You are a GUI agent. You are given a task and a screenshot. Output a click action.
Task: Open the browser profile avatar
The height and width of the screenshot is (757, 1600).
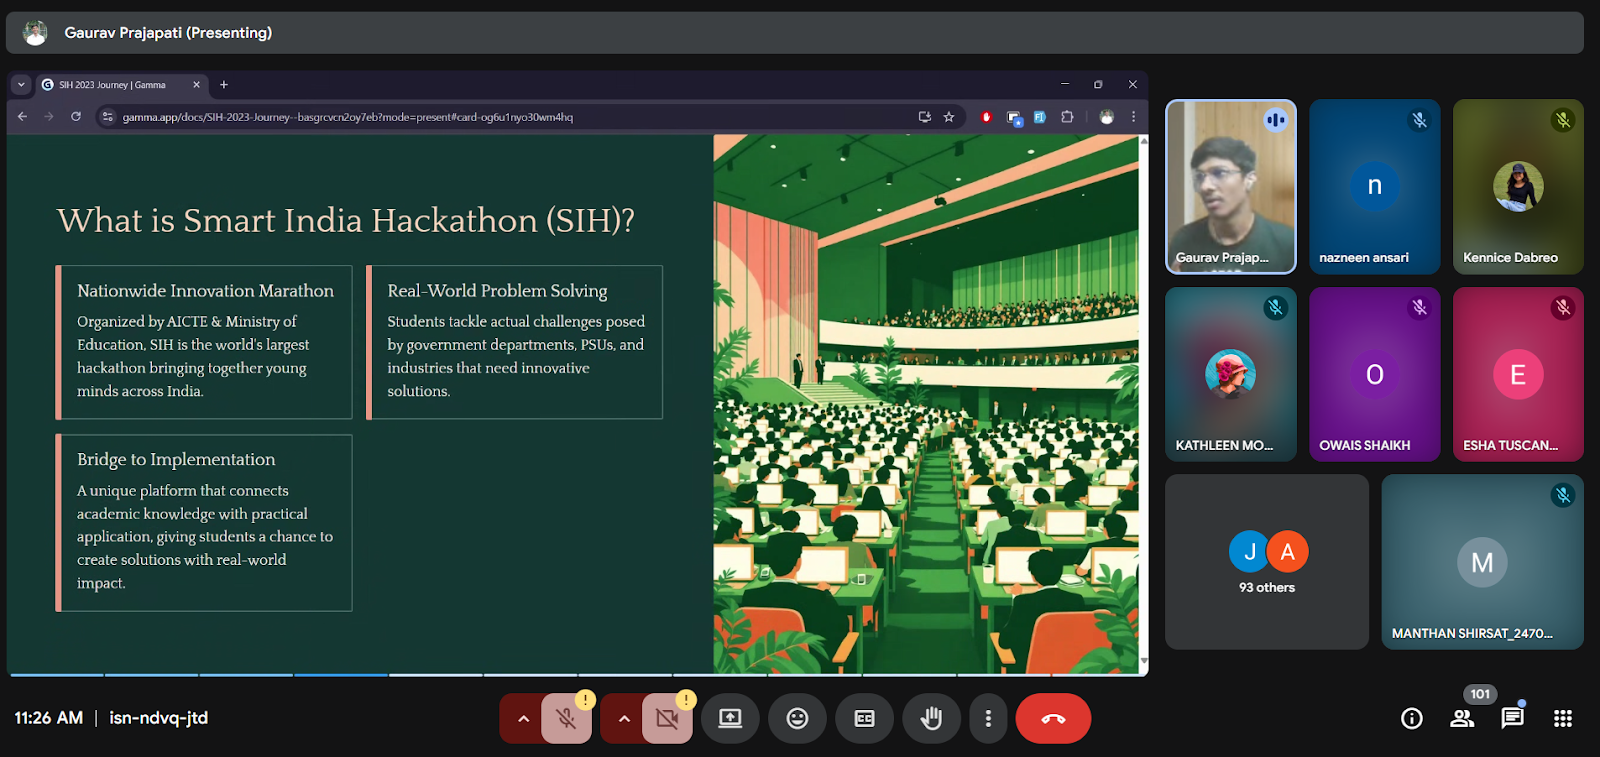click(1106, 117)
